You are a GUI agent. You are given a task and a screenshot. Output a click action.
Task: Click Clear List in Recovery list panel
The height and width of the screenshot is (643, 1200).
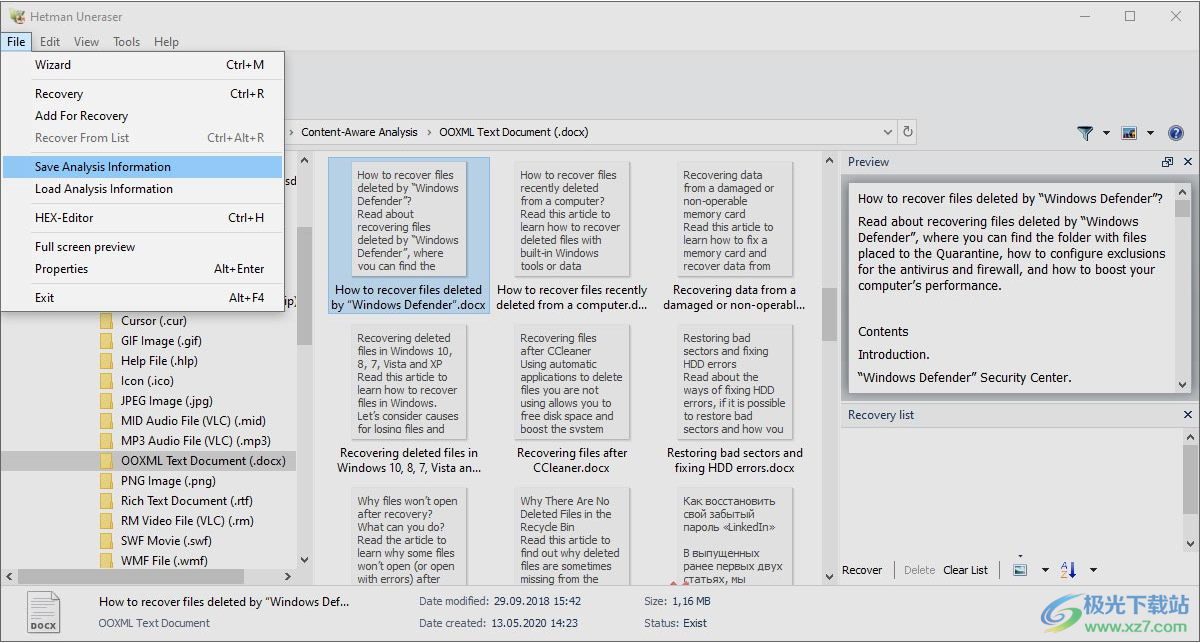[x=965, y=570]
